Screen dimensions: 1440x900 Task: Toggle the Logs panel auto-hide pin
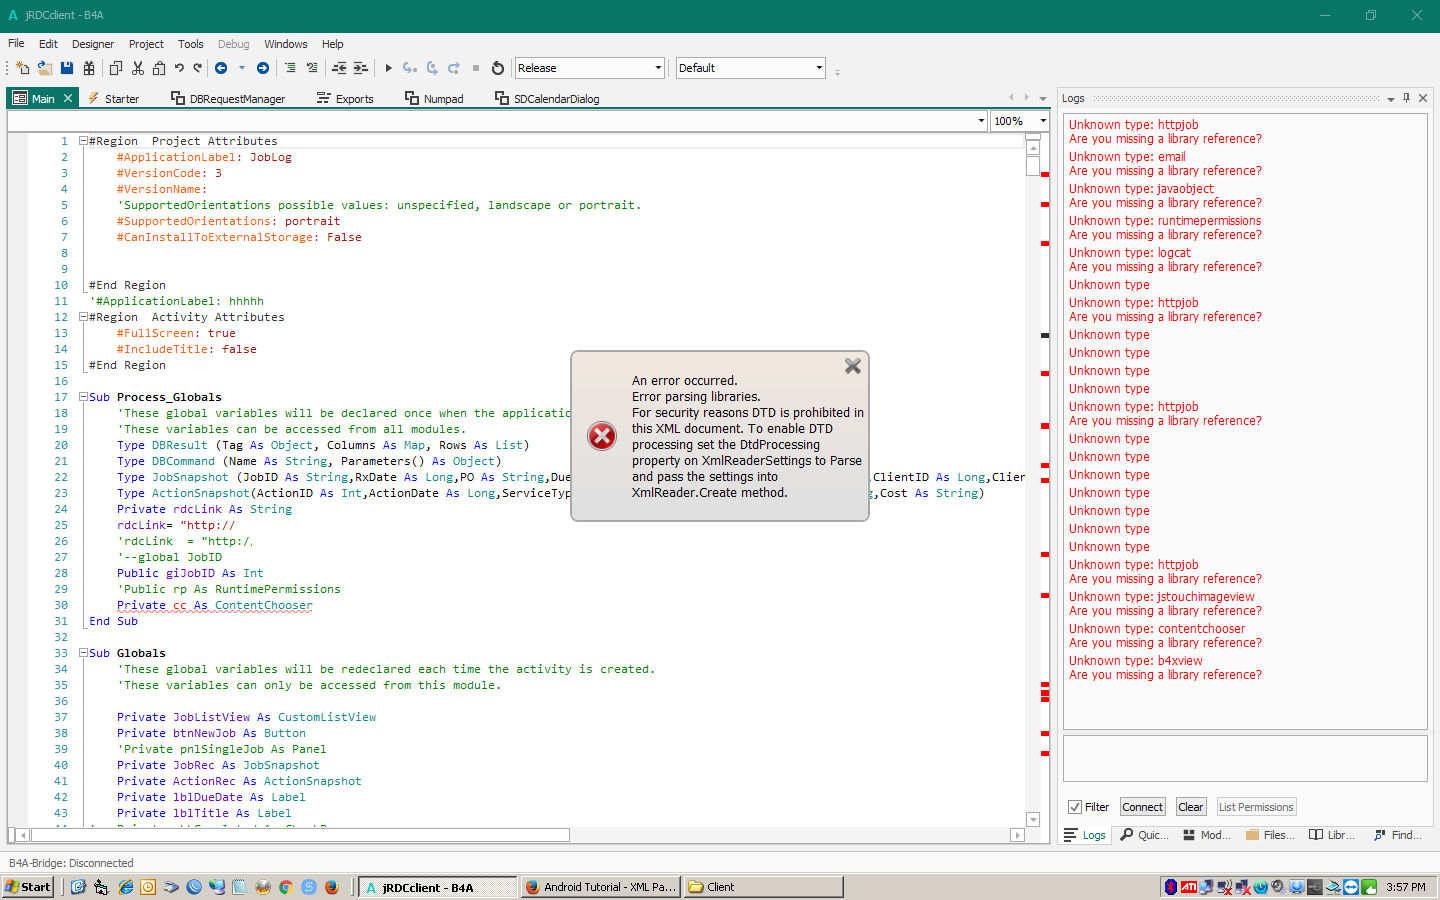(1406, 98)
